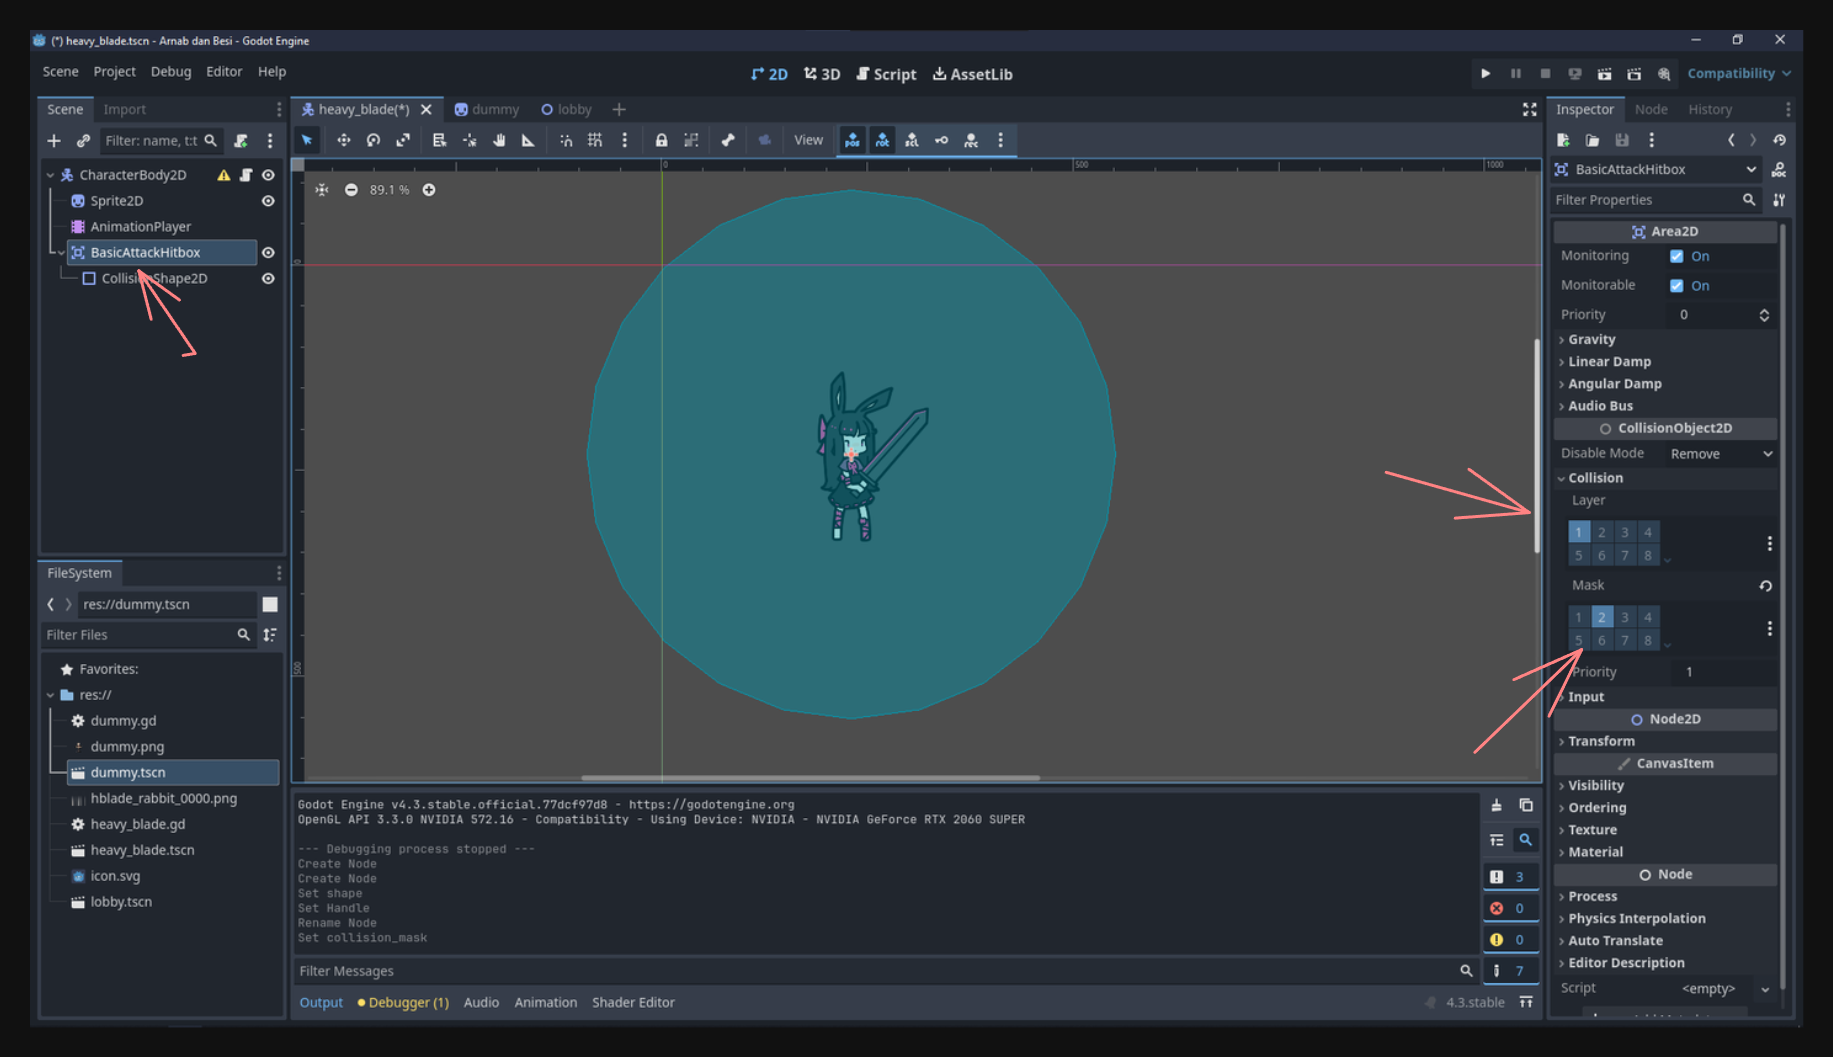This screenshot has width=1833, height=1057.
Task: Run a specific scene icon
Action: coord(1634,74)
